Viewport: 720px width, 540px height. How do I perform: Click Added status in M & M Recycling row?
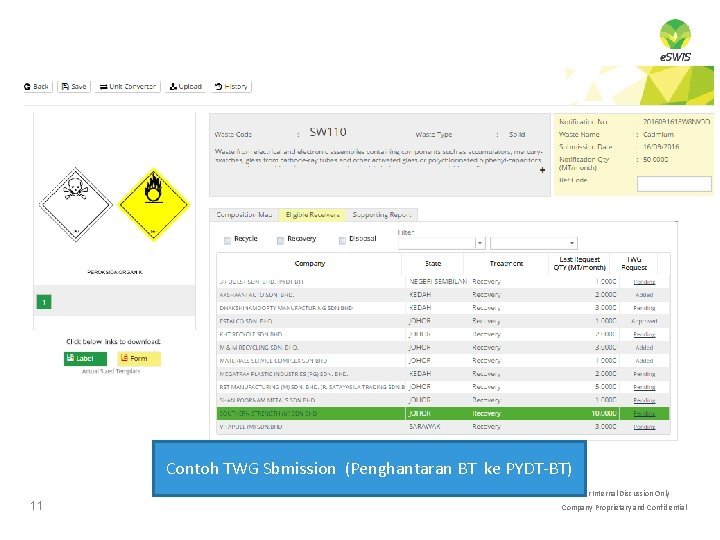[644, 348]
